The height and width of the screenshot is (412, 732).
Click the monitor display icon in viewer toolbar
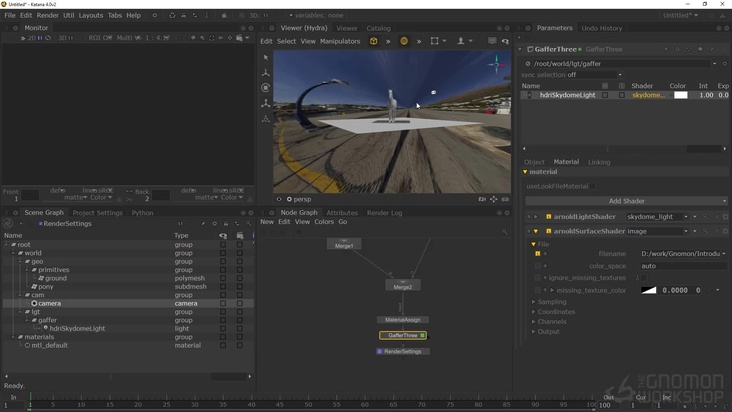click(x=492, y=41)
